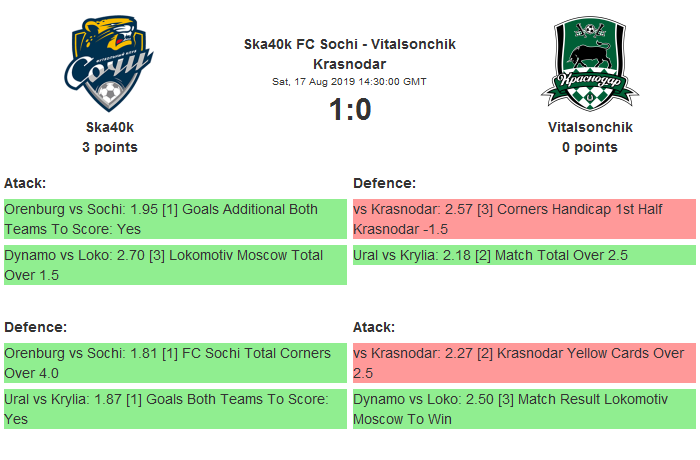
Task: Click the red Krasnodar Yellow Cards Over 2.5 bet
Action: click(524, 363)
